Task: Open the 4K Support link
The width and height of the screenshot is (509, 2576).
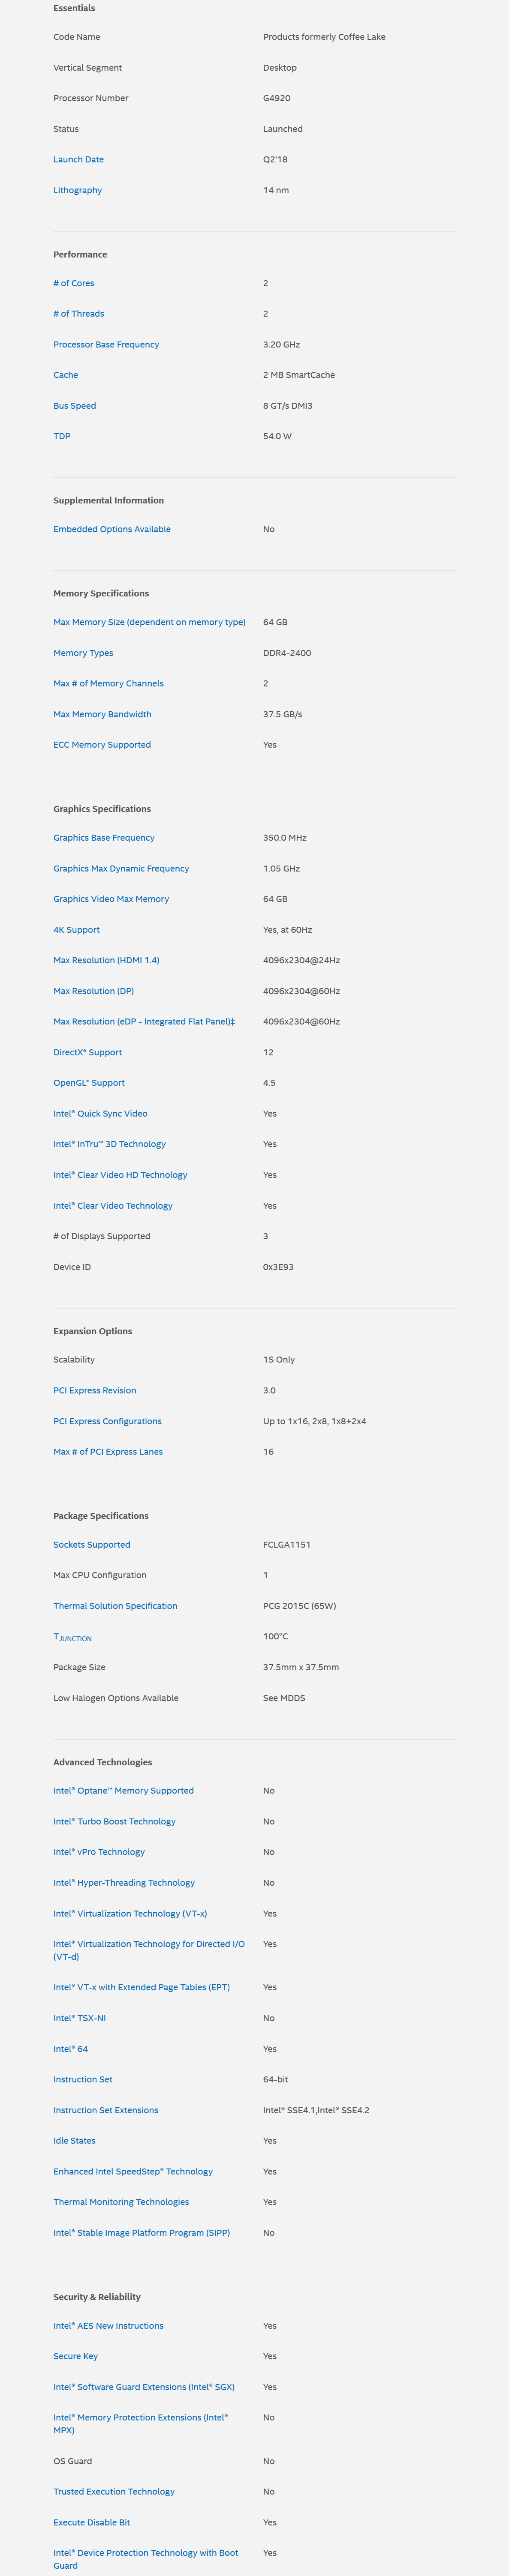Action: pos(76,930)
